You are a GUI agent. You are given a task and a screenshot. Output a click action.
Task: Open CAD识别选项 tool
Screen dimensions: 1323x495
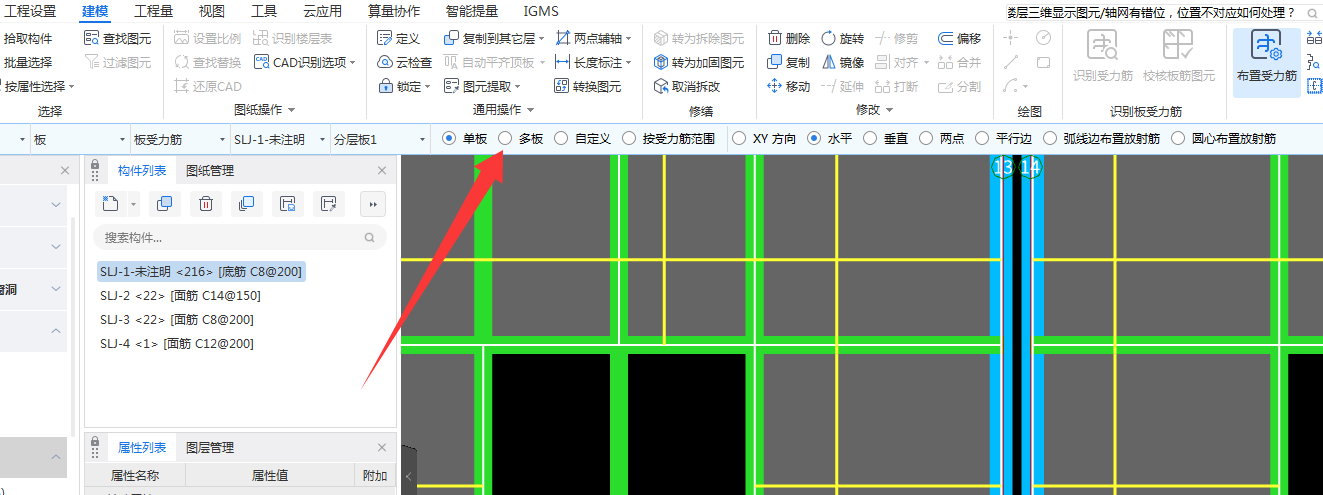306,62
